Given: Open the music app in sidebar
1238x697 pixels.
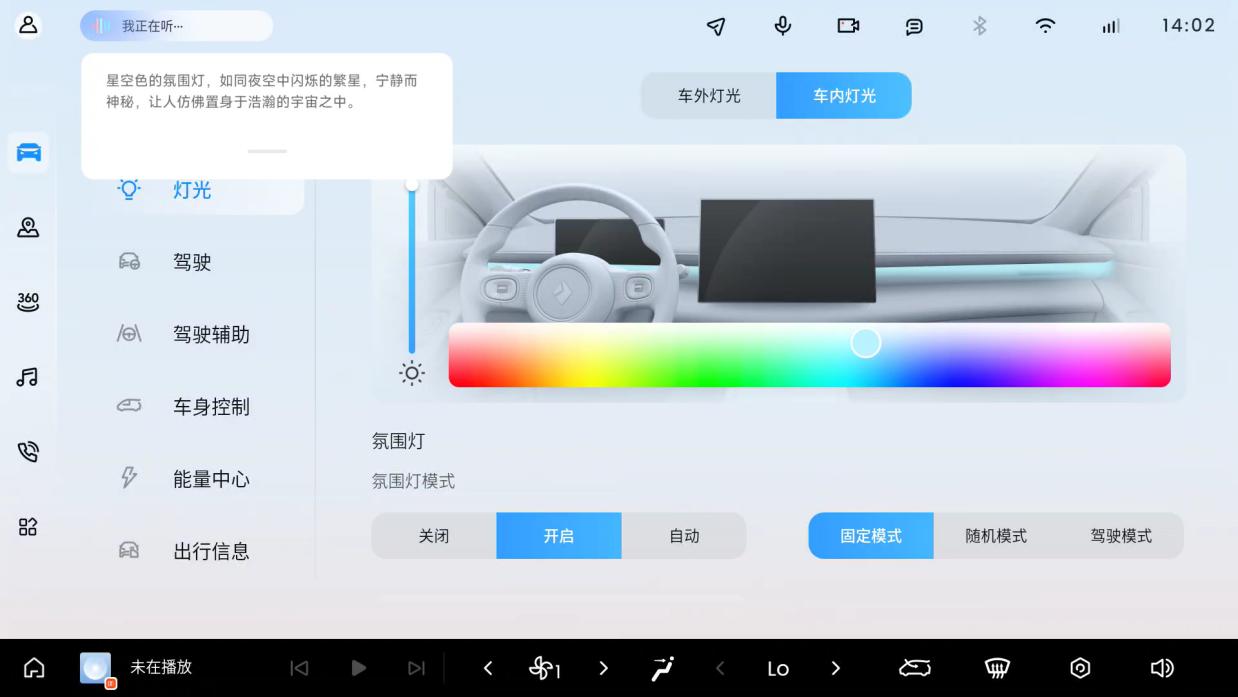Looking at the screenshot, I should click(28, 377).
